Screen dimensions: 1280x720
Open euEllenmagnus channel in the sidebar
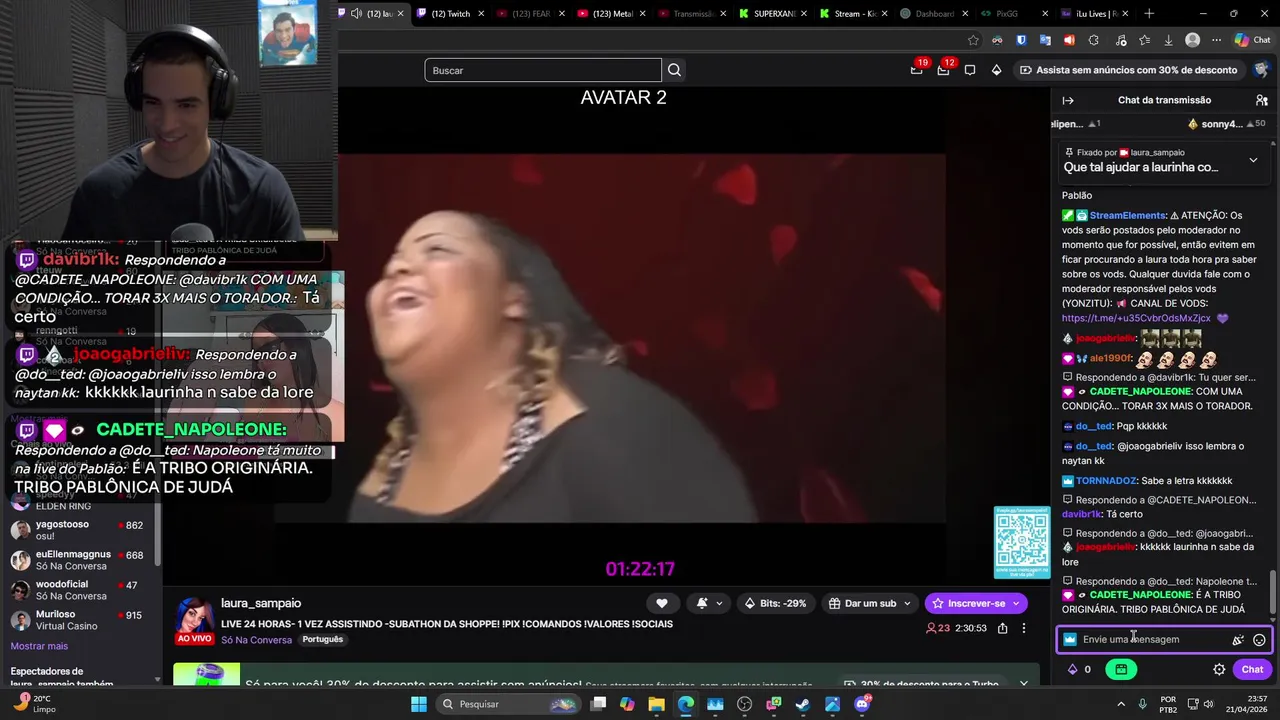pyautogui.click(x=80, y=560)
